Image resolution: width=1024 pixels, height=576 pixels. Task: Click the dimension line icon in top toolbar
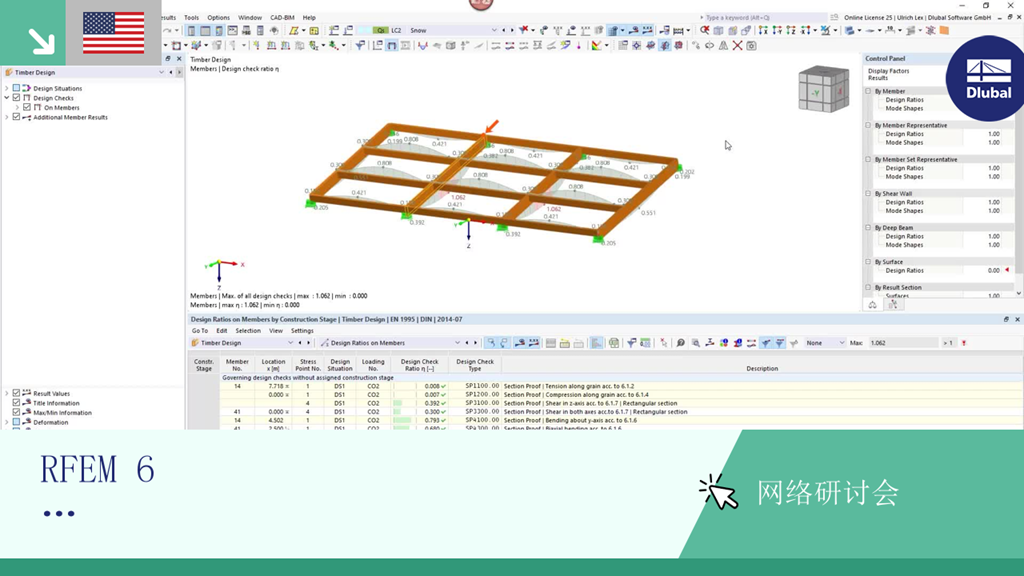click(x=679, y=31)
